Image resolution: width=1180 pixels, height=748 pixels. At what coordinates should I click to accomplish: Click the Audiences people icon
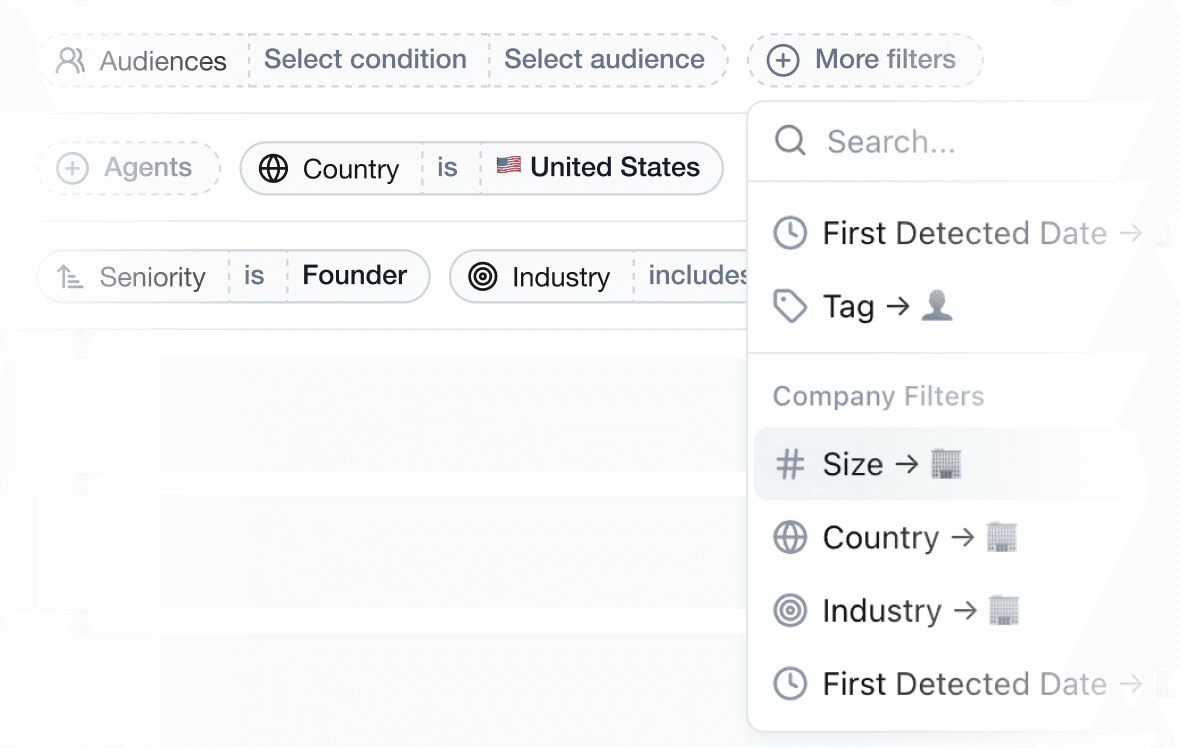click(x=70, y=61)
